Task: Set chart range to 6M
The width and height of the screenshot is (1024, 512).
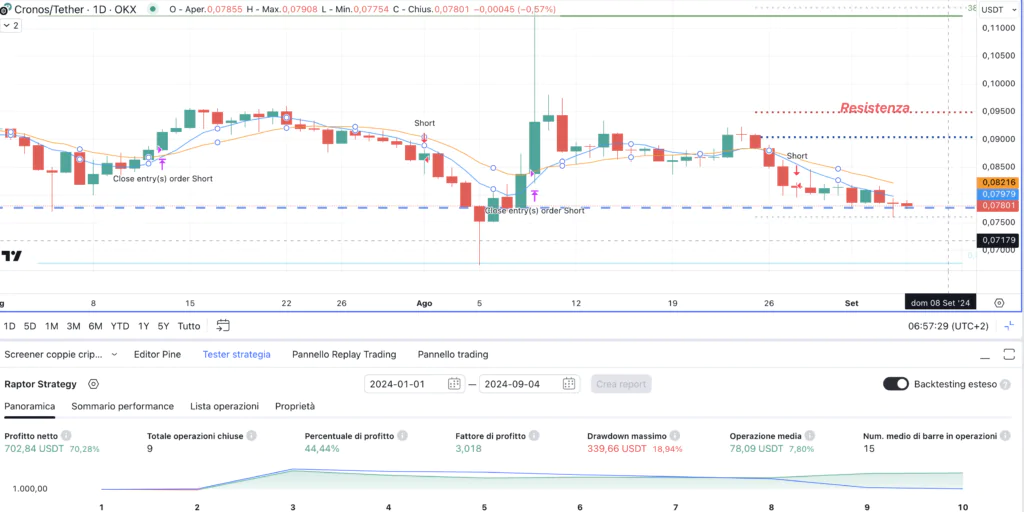Action: point(95,326)
